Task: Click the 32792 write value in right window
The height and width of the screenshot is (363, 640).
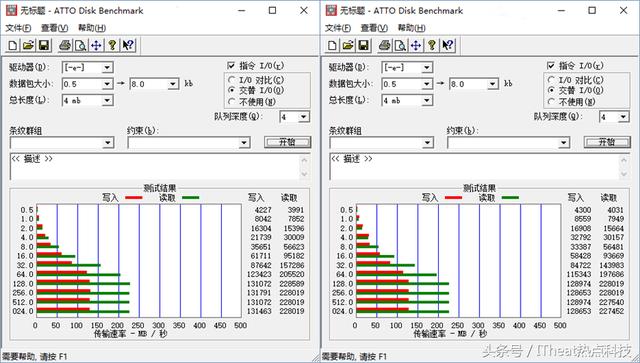Action: pyautogui.click(x=581, y=237)
